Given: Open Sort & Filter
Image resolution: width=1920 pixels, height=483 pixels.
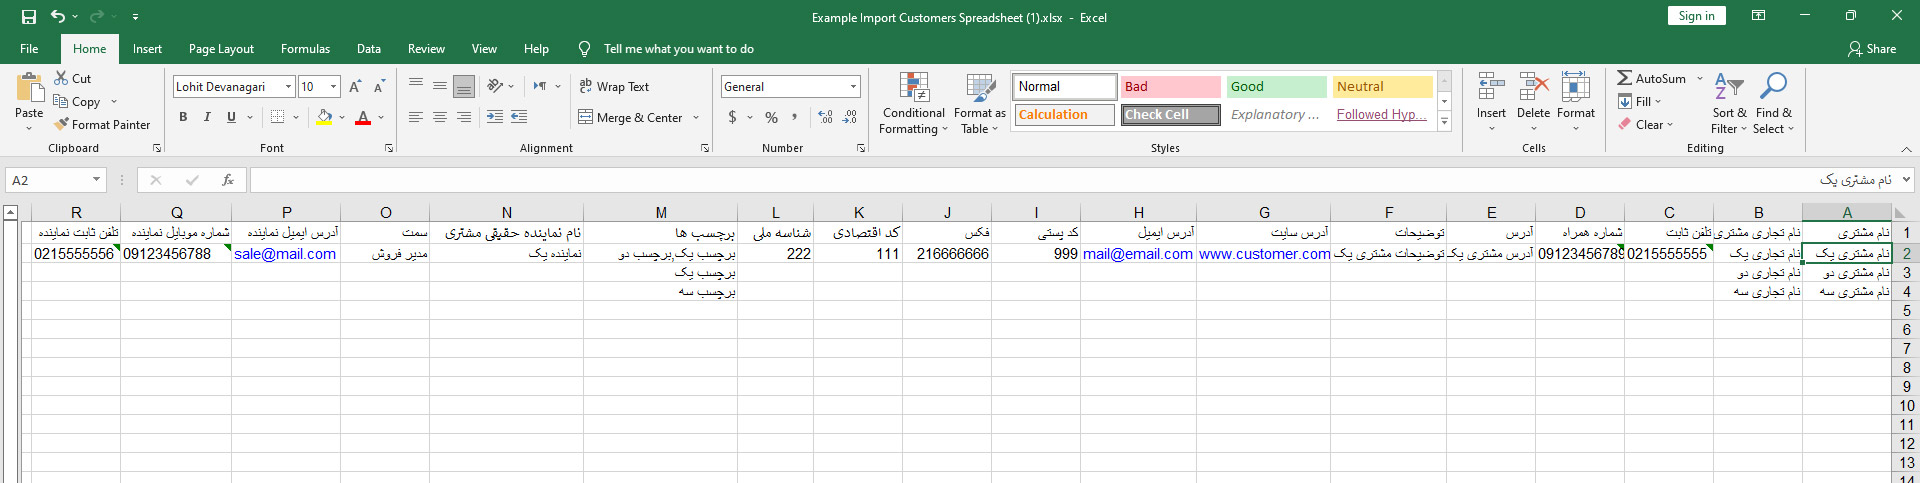Looking at the screenshot, I should click(x=1729, y=103).
